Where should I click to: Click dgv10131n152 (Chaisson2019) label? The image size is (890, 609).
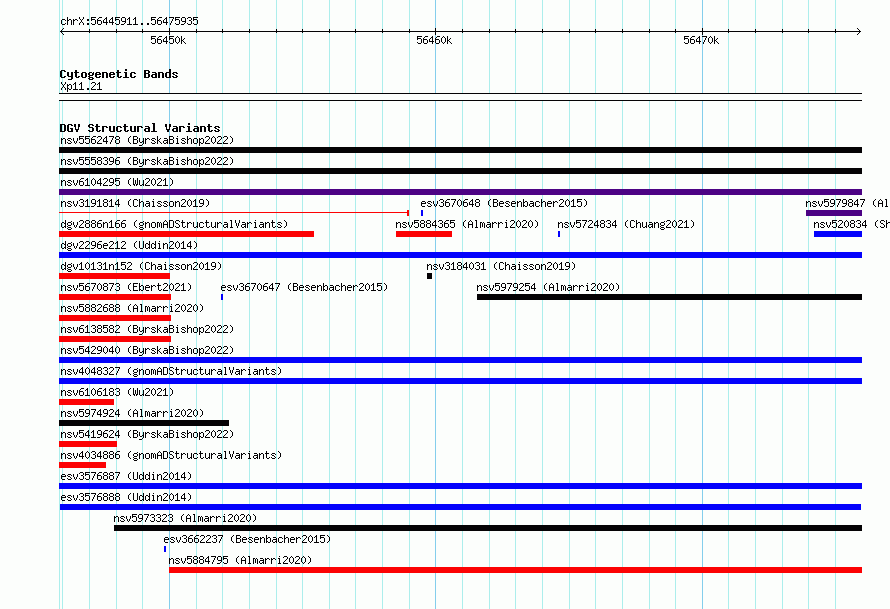(141, 266)
